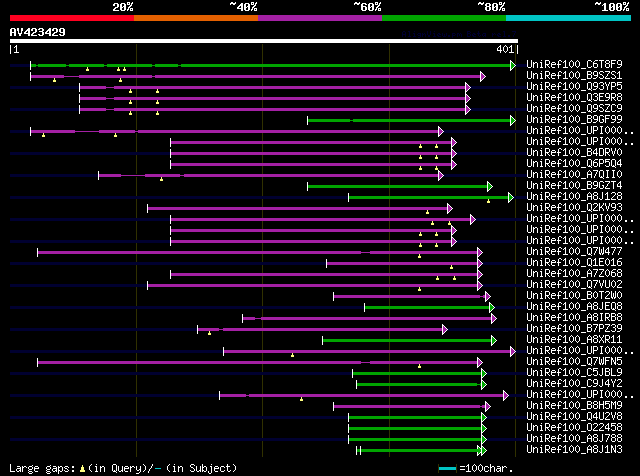
Task: Click the cyan 100char scale bar
Action: tap(447, 469)
